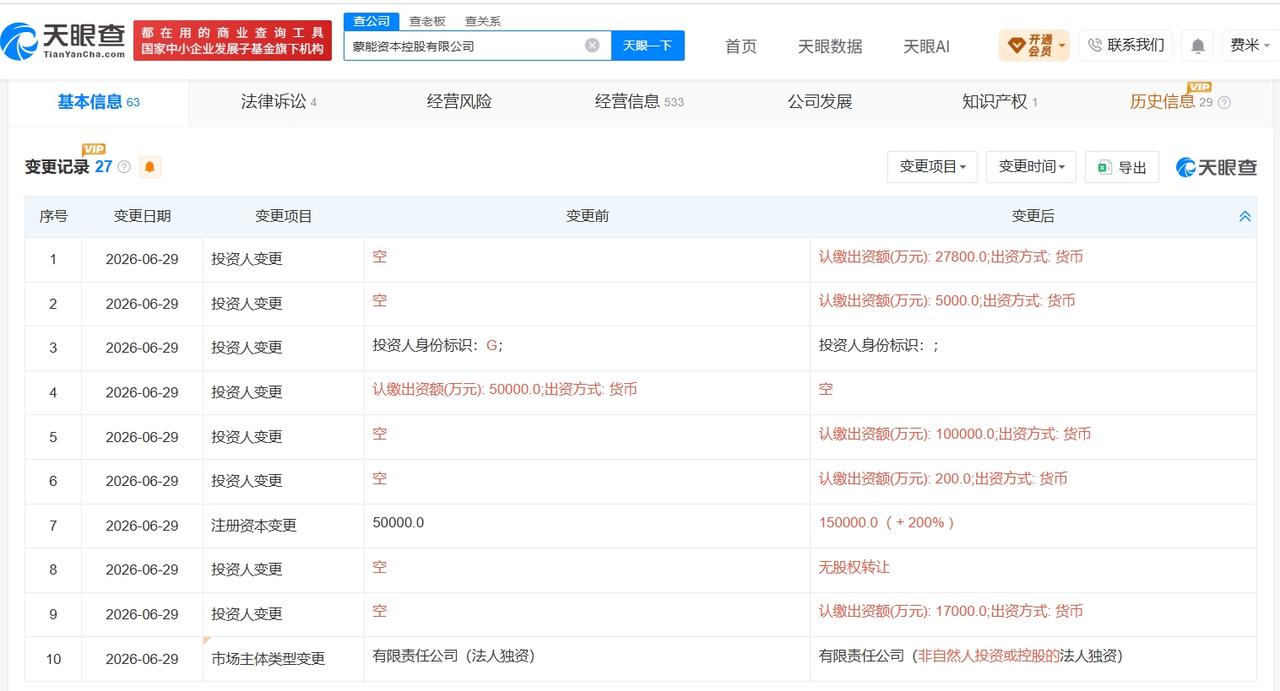Go to 首页 in the top navigation
Viewport: 1280px width, 691px height.
(741, 46)
